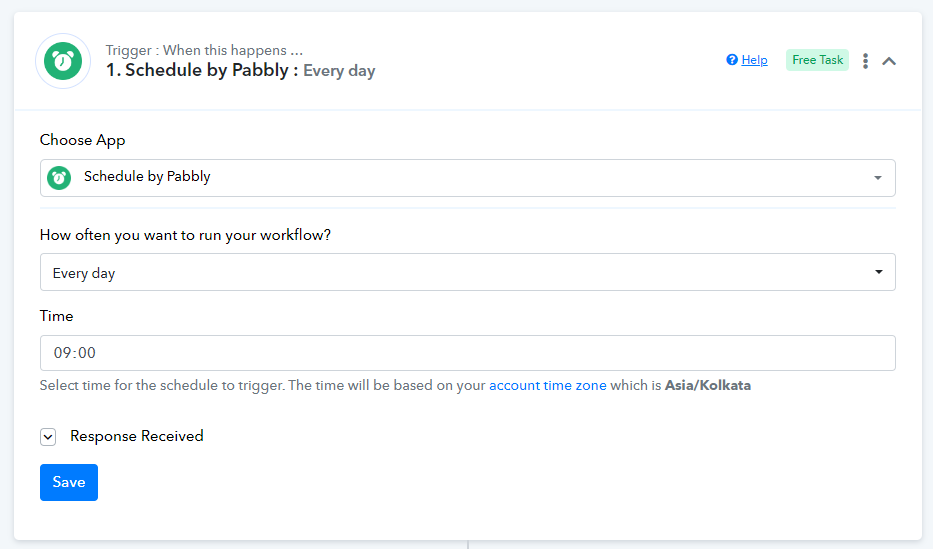Image resolution: width=933 pixels, height=549 pixels.
Task: Open the three-dot options menu
Action: click(x=865, y=61)
